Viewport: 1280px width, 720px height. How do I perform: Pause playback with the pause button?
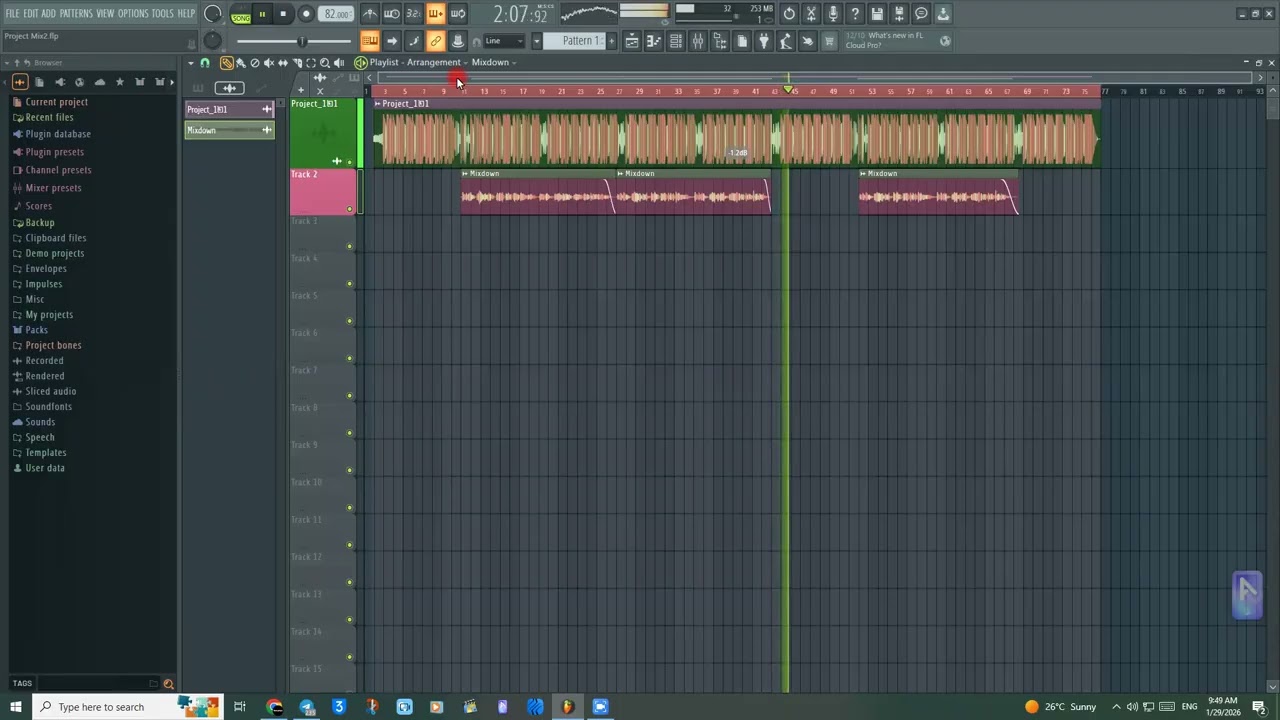262,14
